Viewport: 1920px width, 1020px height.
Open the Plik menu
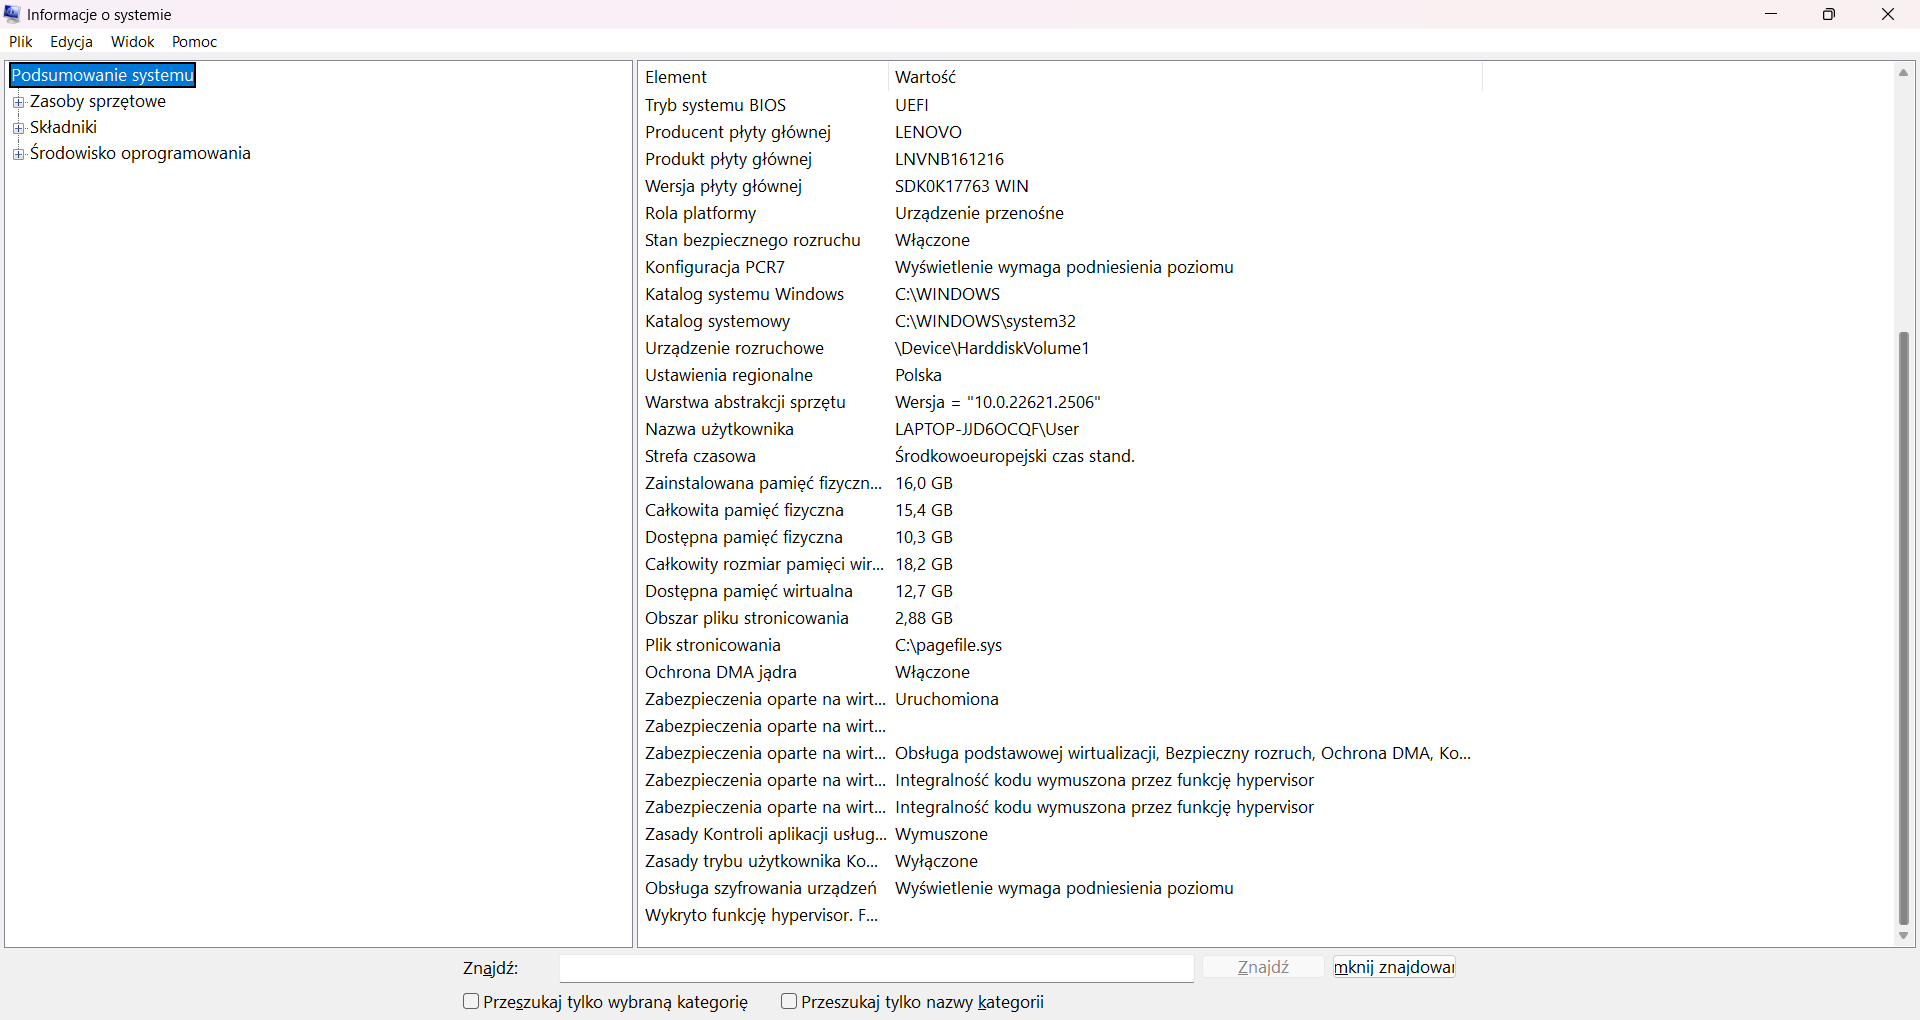(21, 42)
